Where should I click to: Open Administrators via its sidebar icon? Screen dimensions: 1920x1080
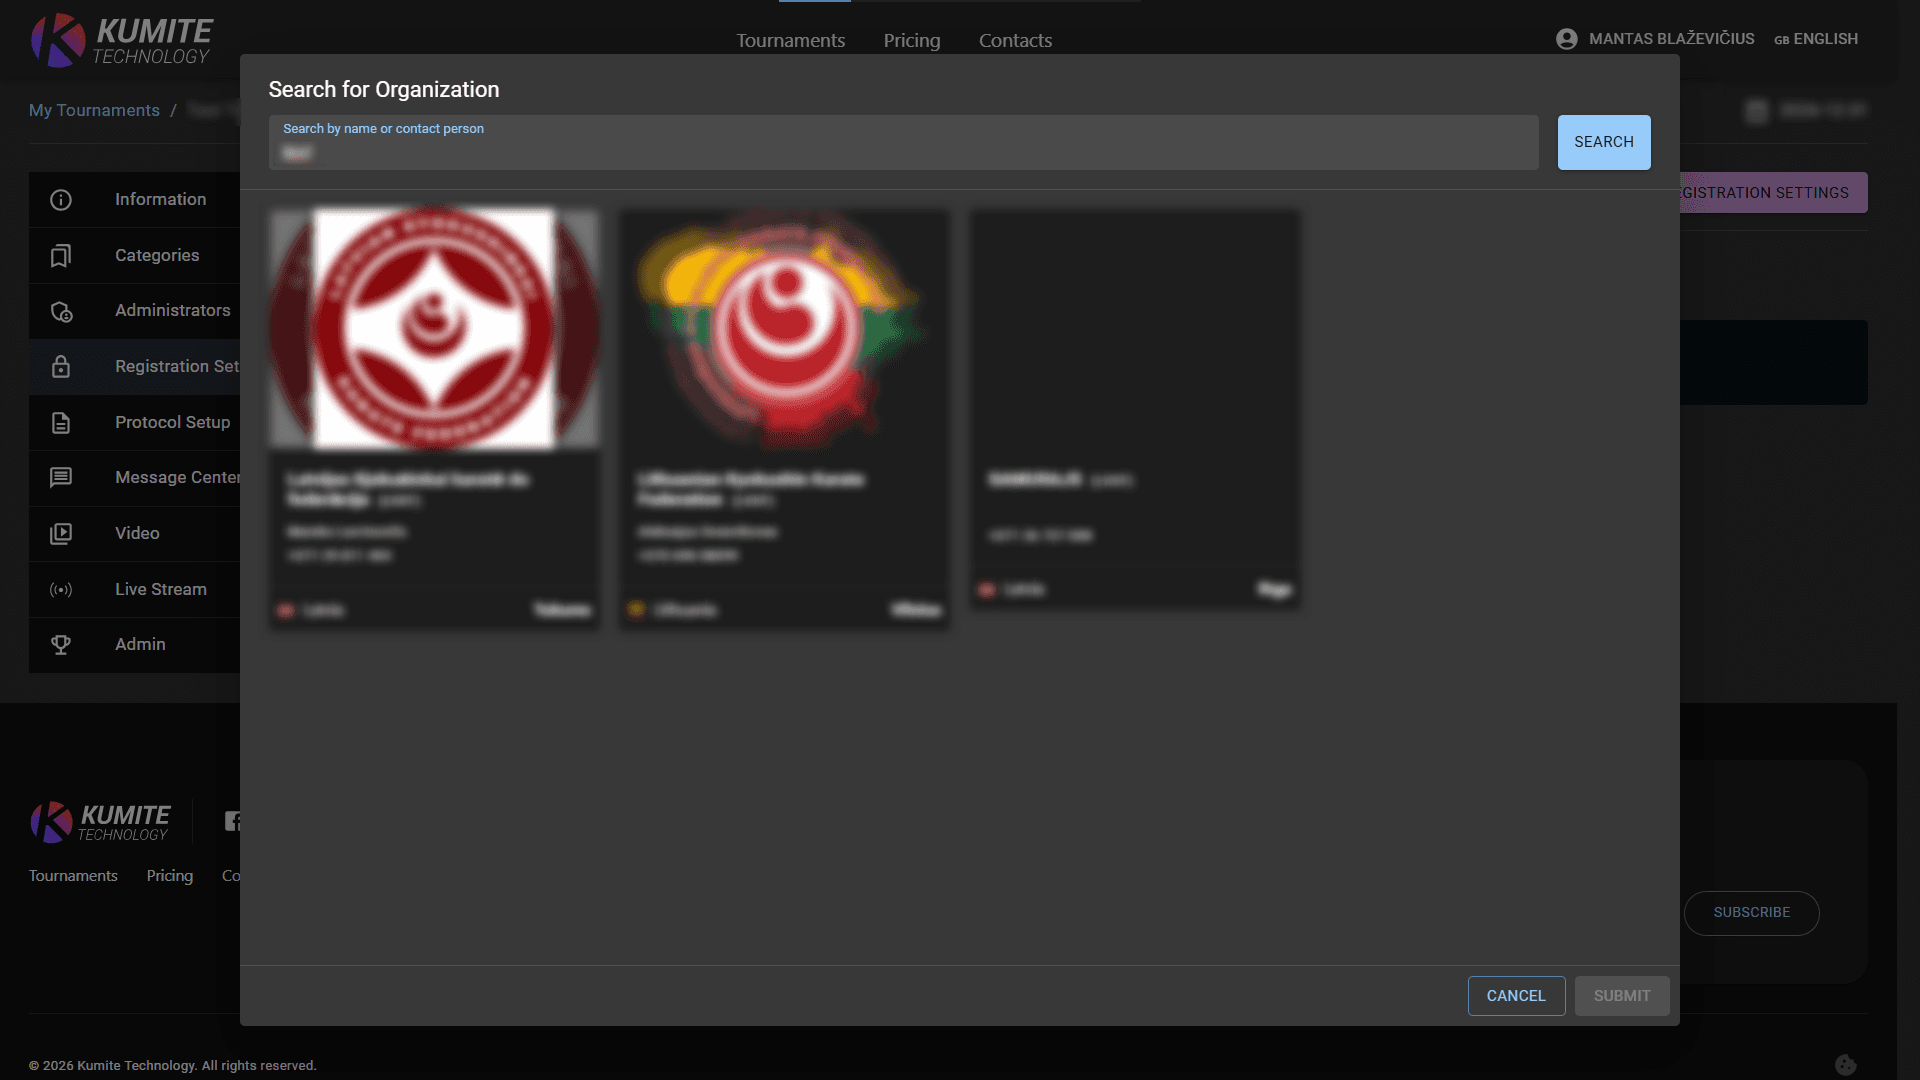[61, 311]
